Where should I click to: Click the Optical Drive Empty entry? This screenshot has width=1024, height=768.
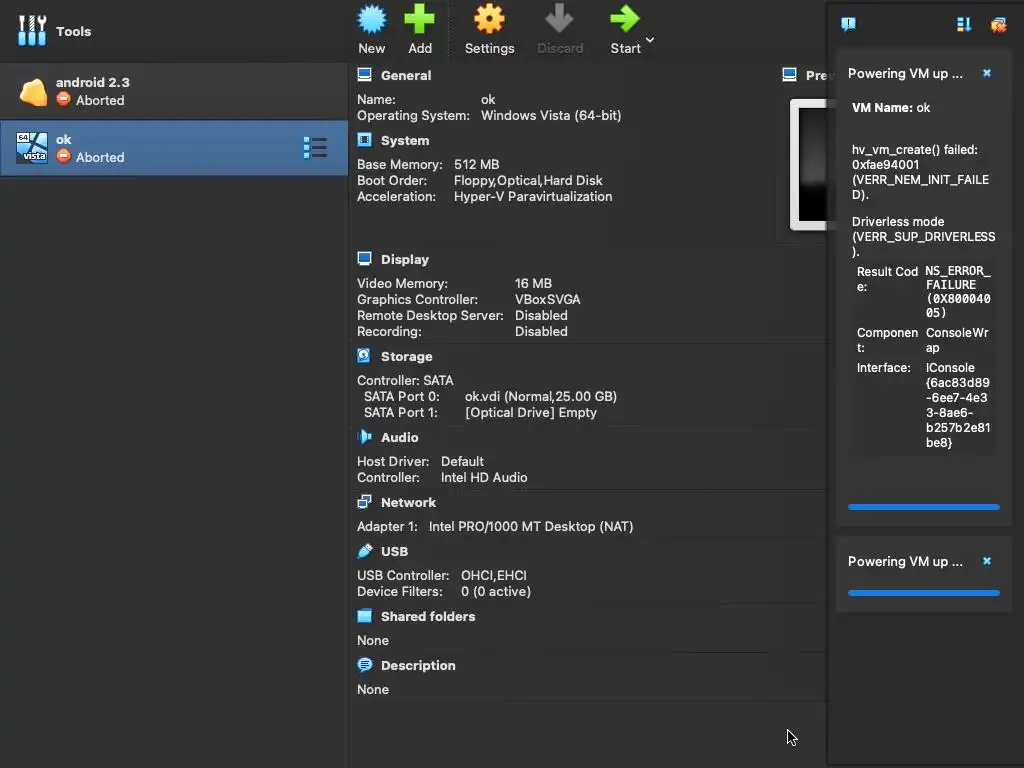coord(531,413)
